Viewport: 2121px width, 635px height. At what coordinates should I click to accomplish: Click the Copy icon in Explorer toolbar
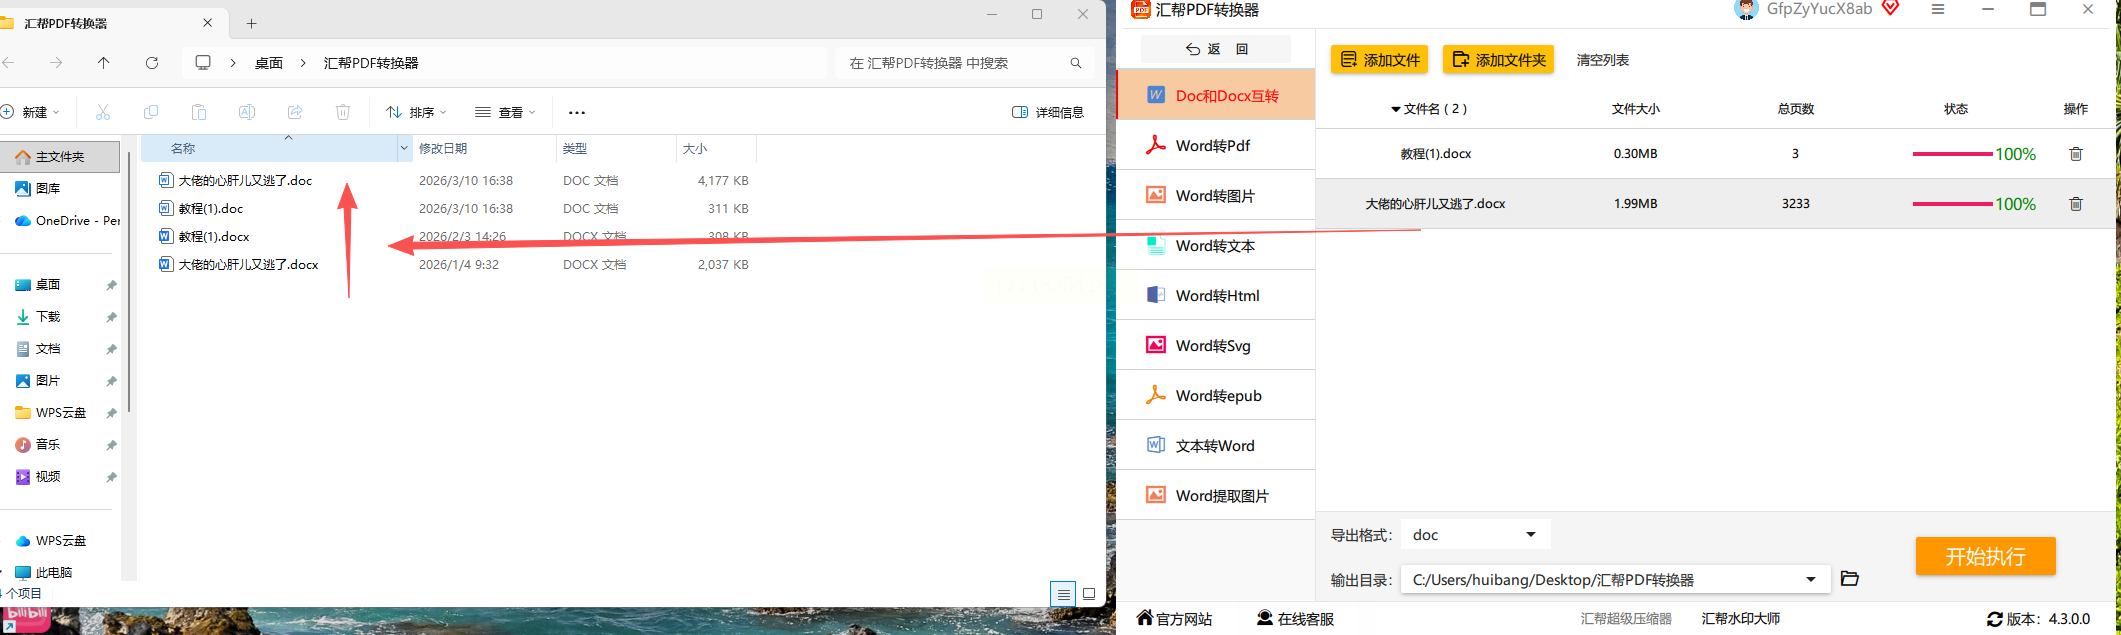(151, 112)
